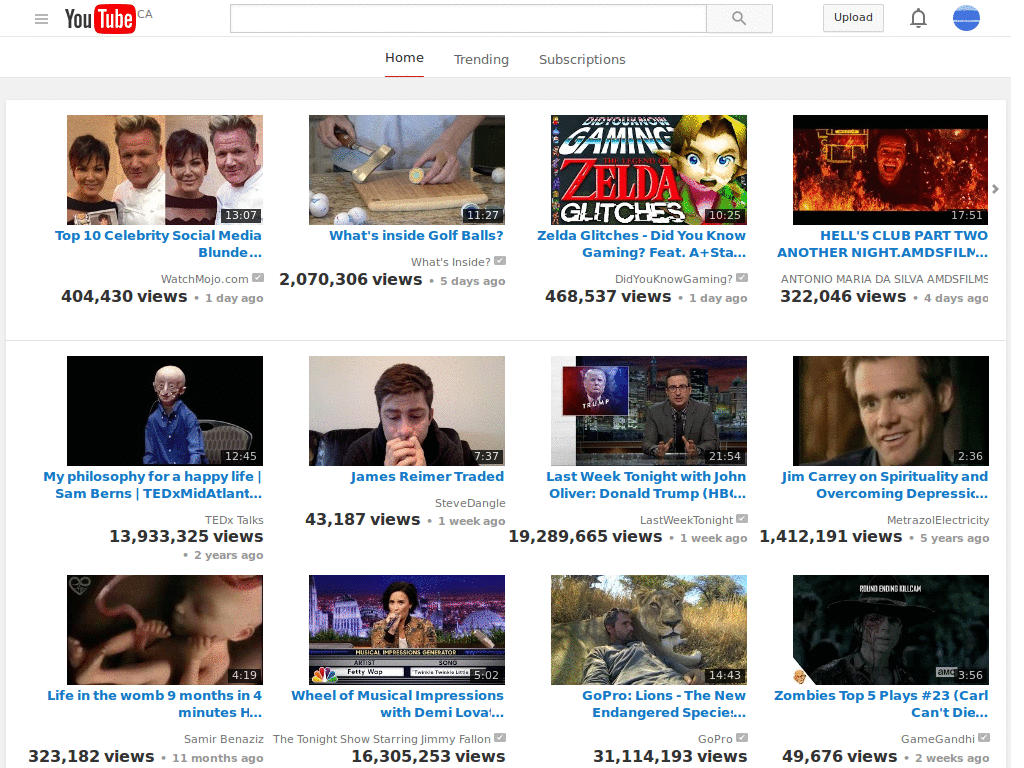Click the GoPro: Lions title link
The height and width of the screenshot is (768, 1024).
(664, 703)
